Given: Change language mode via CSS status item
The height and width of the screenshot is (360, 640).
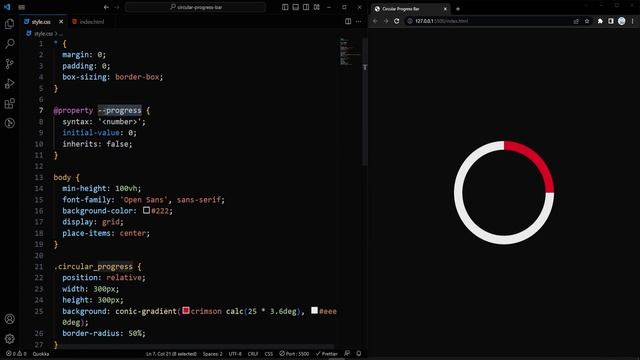Looking at the screenshot, I should pos(269,354).
